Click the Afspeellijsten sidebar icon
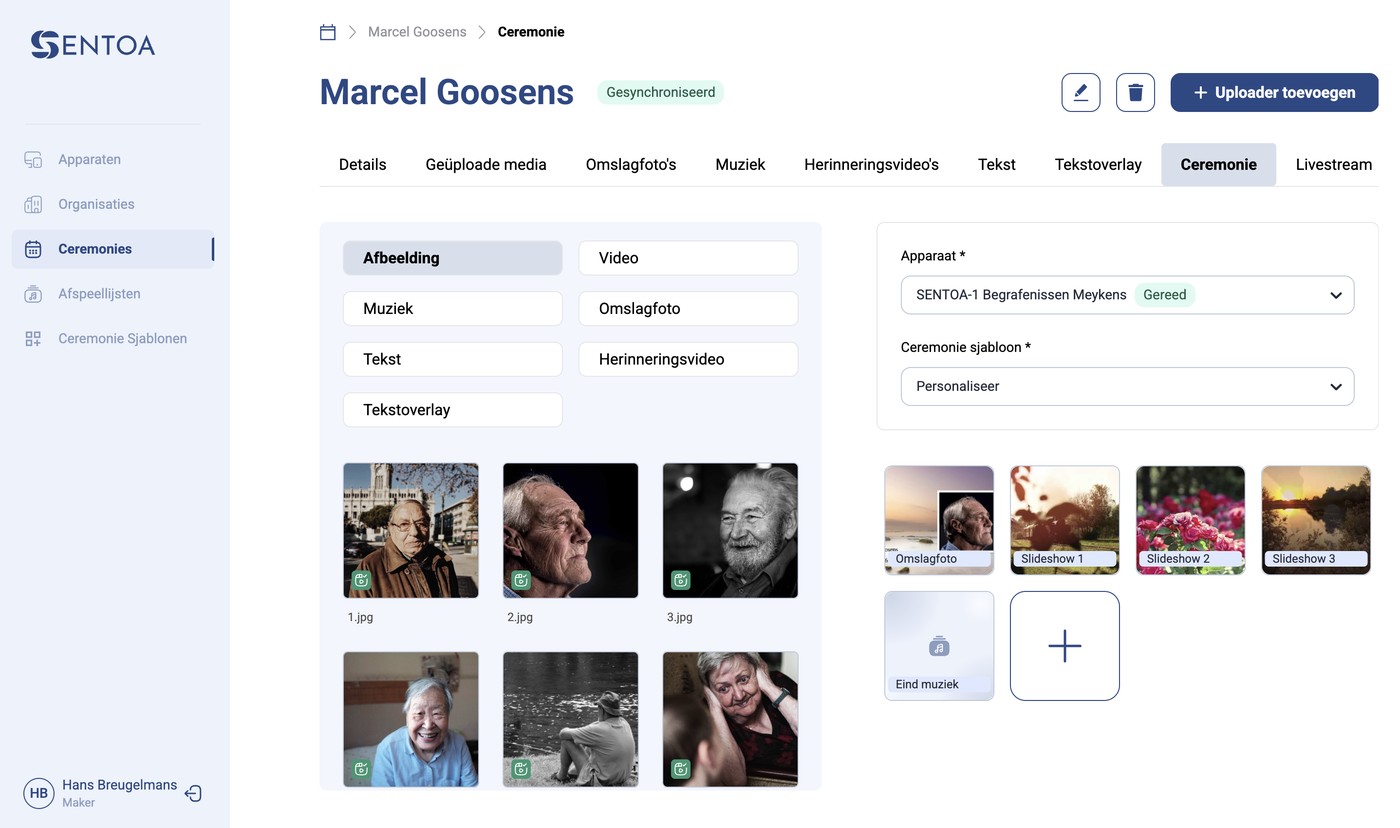Image resolution: width=1400 pixels, height=828 pixels. pos(33,294)
